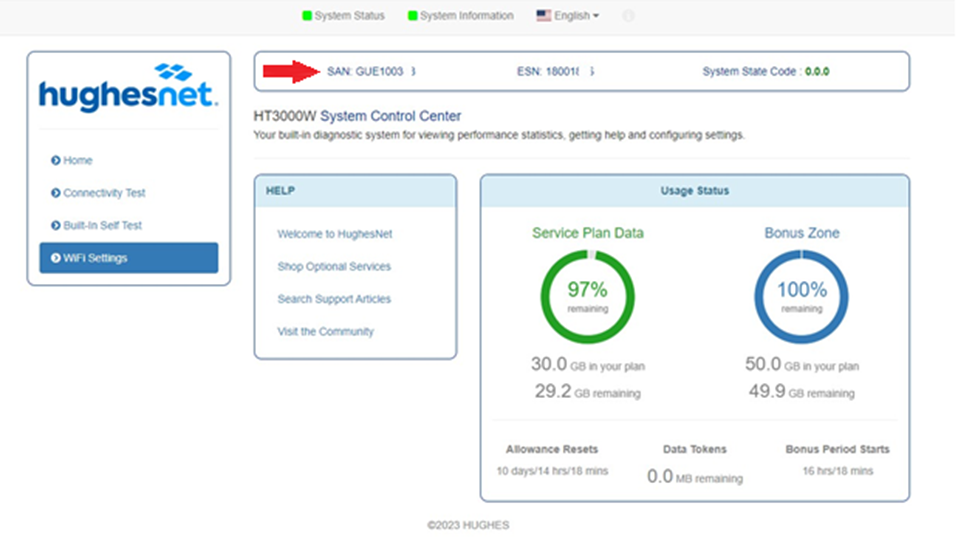This screenshot has width=975, height=549.
Task: Click the arrow icon beside Built-In Self Test
Action: [55, 226]
